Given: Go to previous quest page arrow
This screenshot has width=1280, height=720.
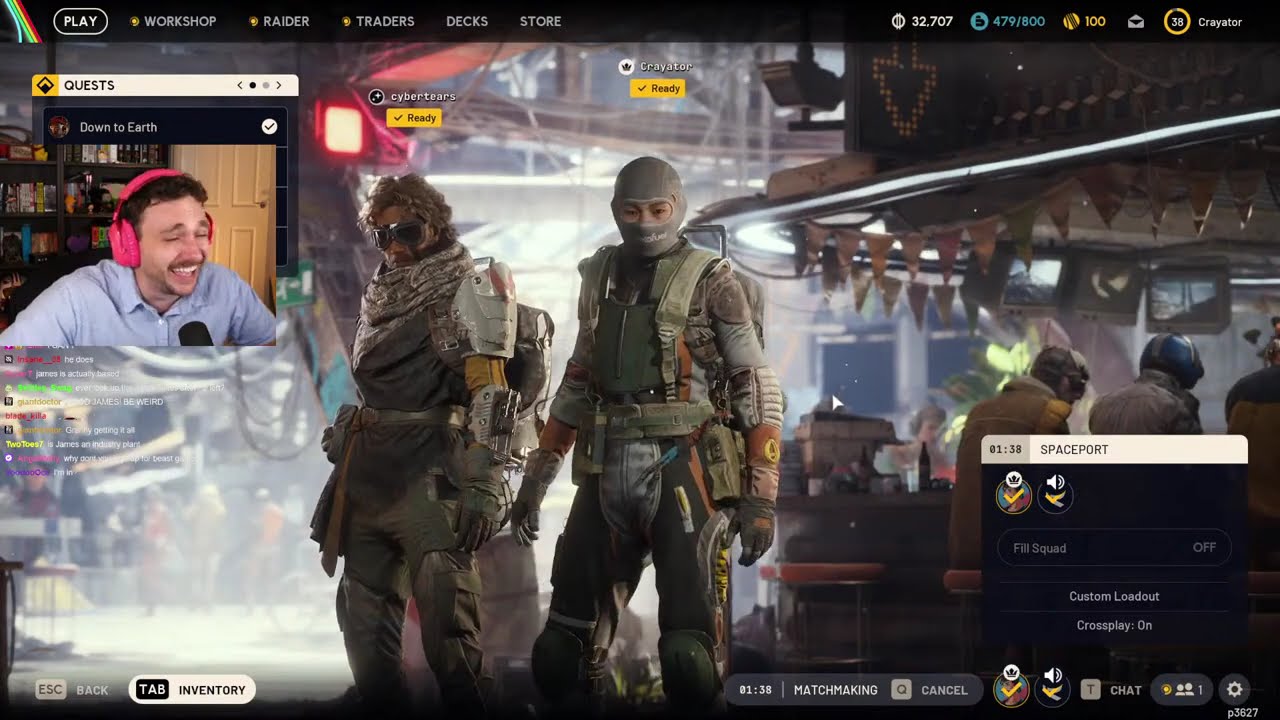Looking at the screenshot, I should 240,85.
